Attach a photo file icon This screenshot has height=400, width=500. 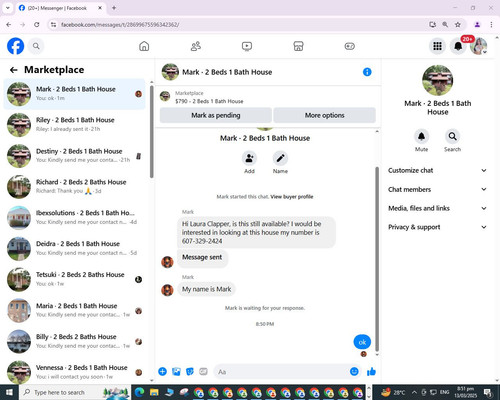pos(176,371)
